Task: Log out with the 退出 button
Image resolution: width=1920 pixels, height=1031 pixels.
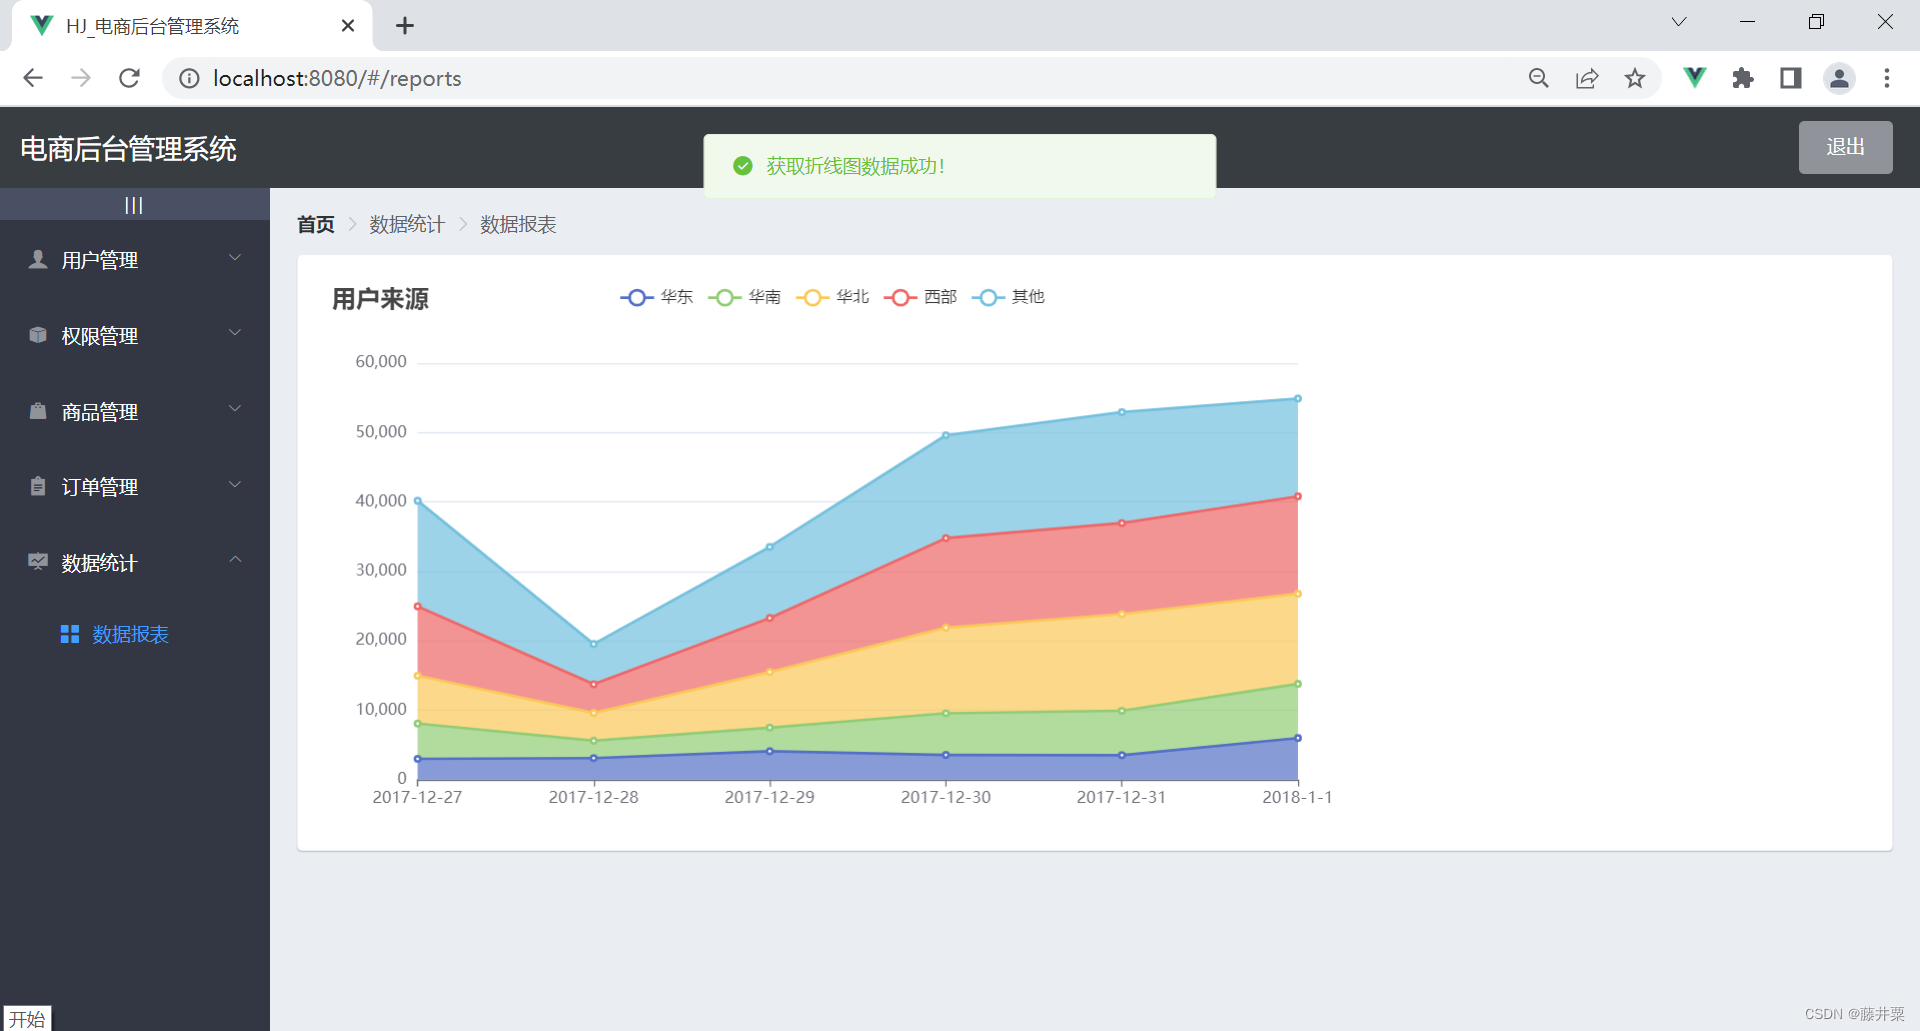Action: click(x=1845, y=147)
